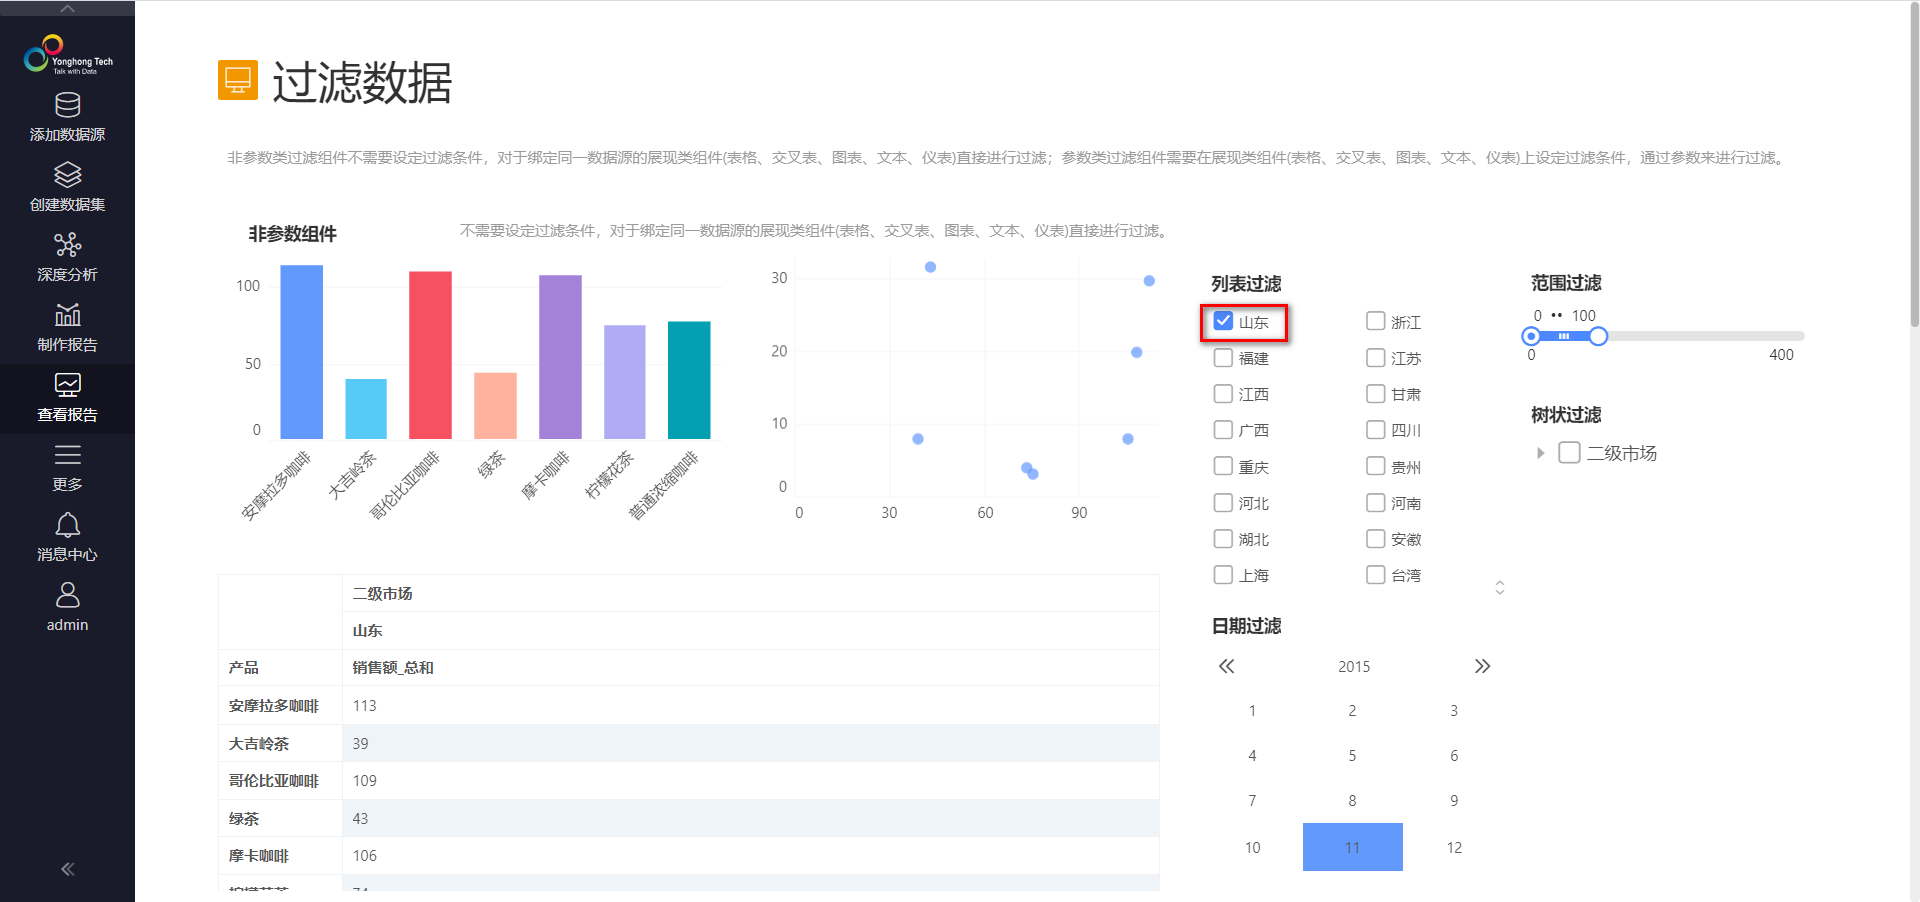Check the 江苏 checkbox

point(1376,357)
